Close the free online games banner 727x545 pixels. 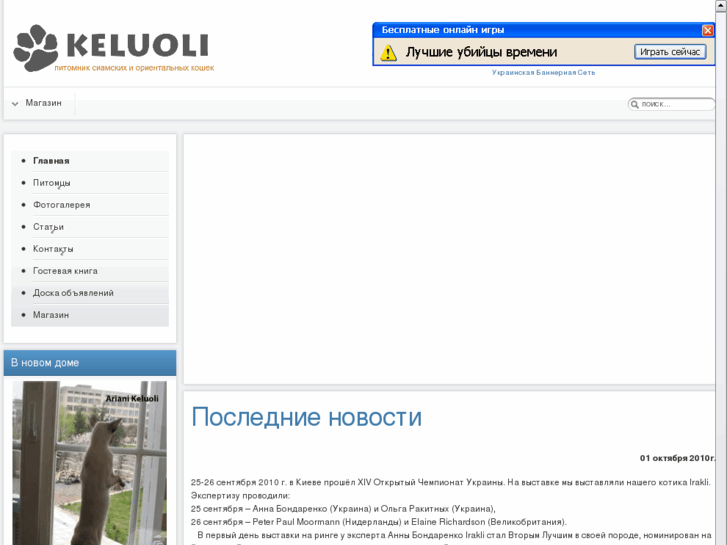pyautogui.click(x=708, y=30)
